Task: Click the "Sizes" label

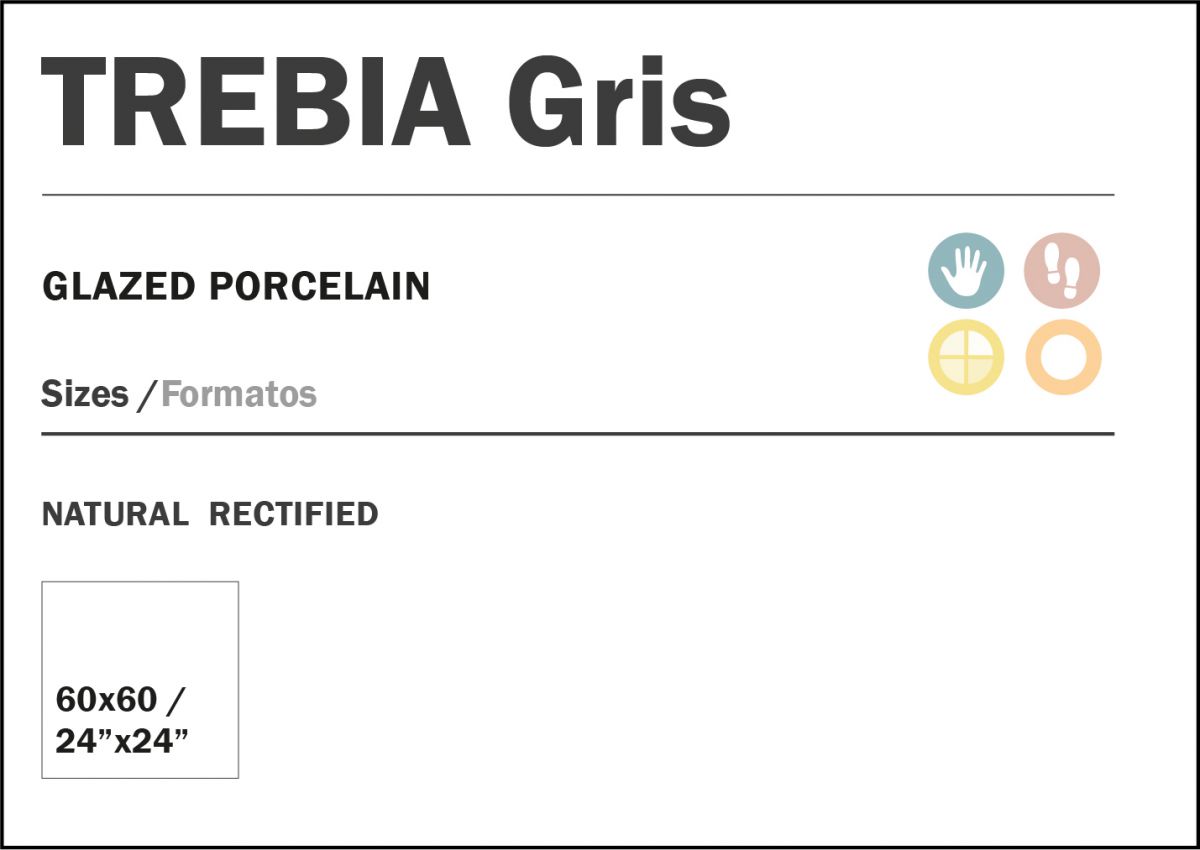Action: click(85, 394)
